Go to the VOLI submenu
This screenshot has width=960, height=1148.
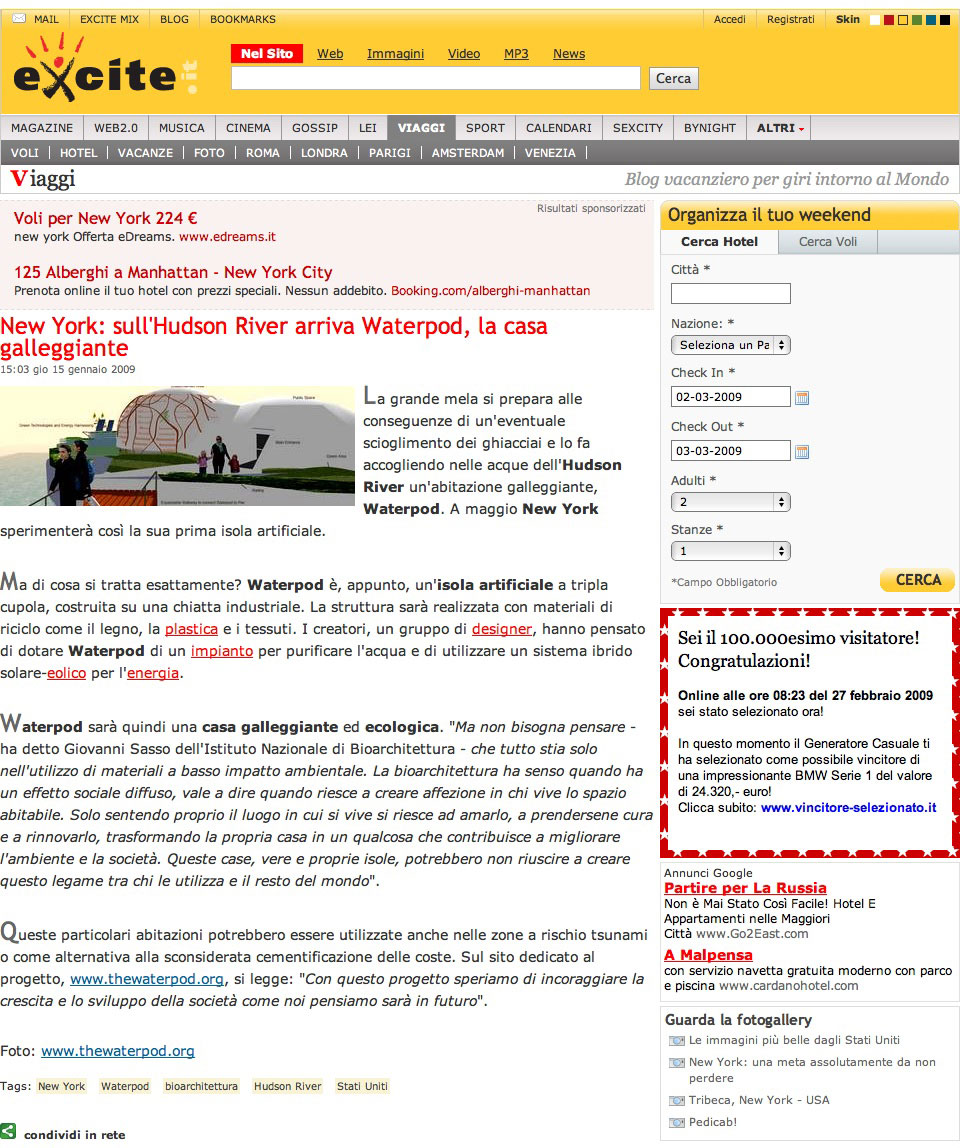coord(25,153)
